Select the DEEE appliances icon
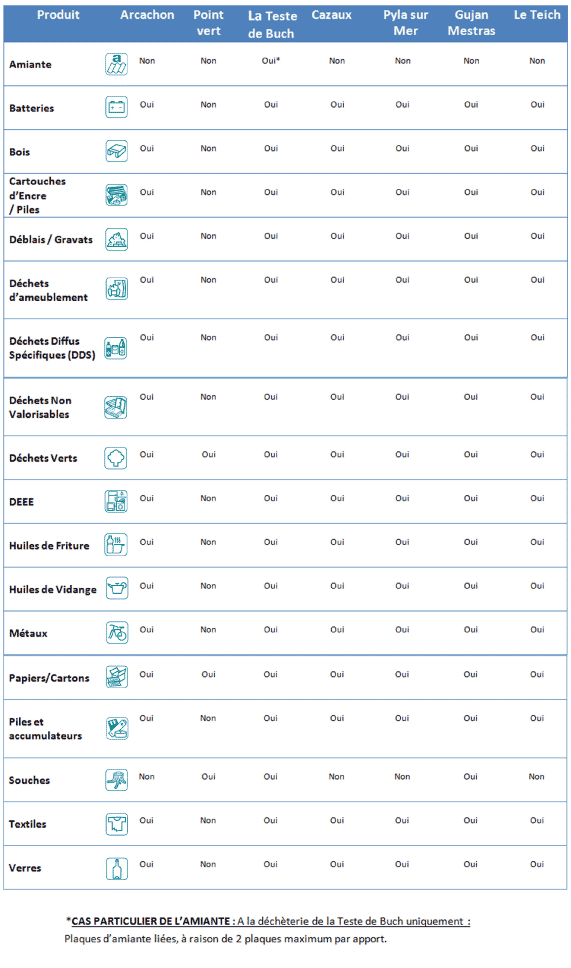The height and width of the screenshot is (968, 571). point(116,501)
